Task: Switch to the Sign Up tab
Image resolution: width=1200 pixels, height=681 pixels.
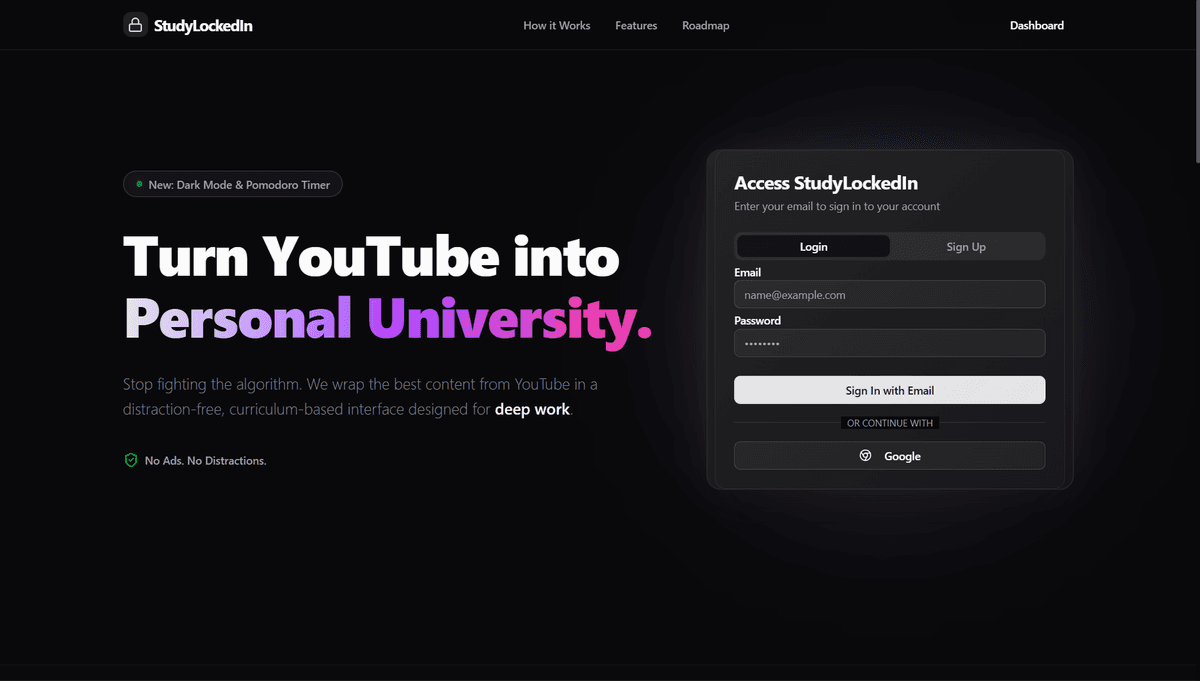Action: [966, 247]
